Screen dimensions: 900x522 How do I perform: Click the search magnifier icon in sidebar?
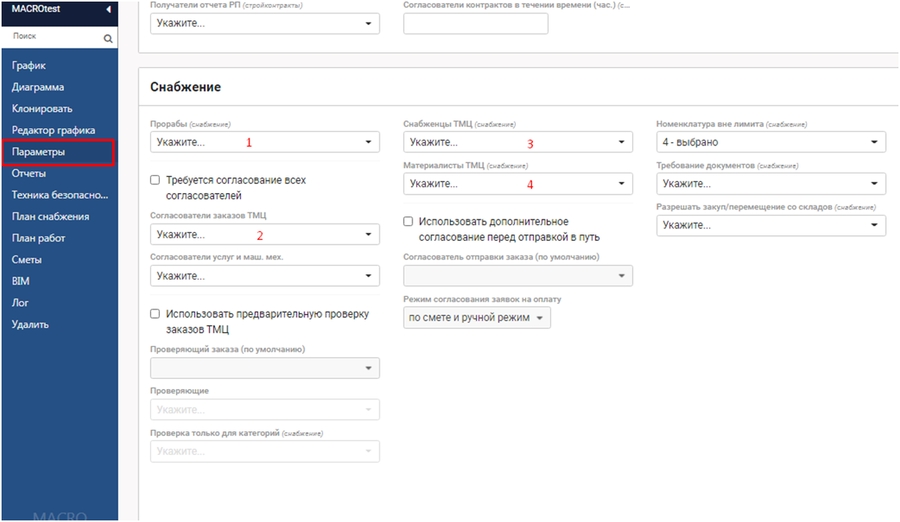(108, 39)
